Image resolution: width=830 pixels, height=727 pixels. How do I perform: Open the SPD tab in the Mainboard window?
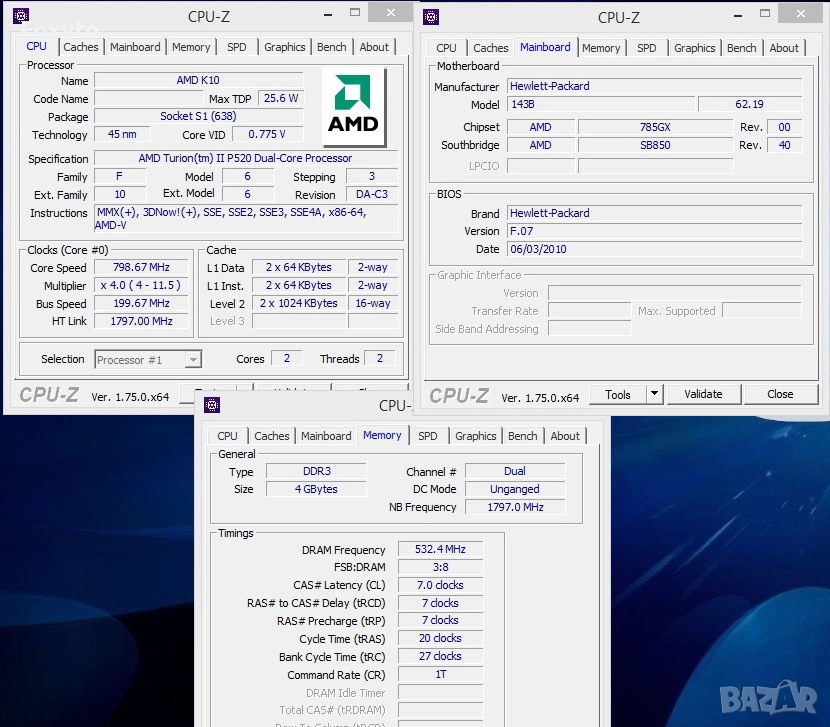[647, 48]
